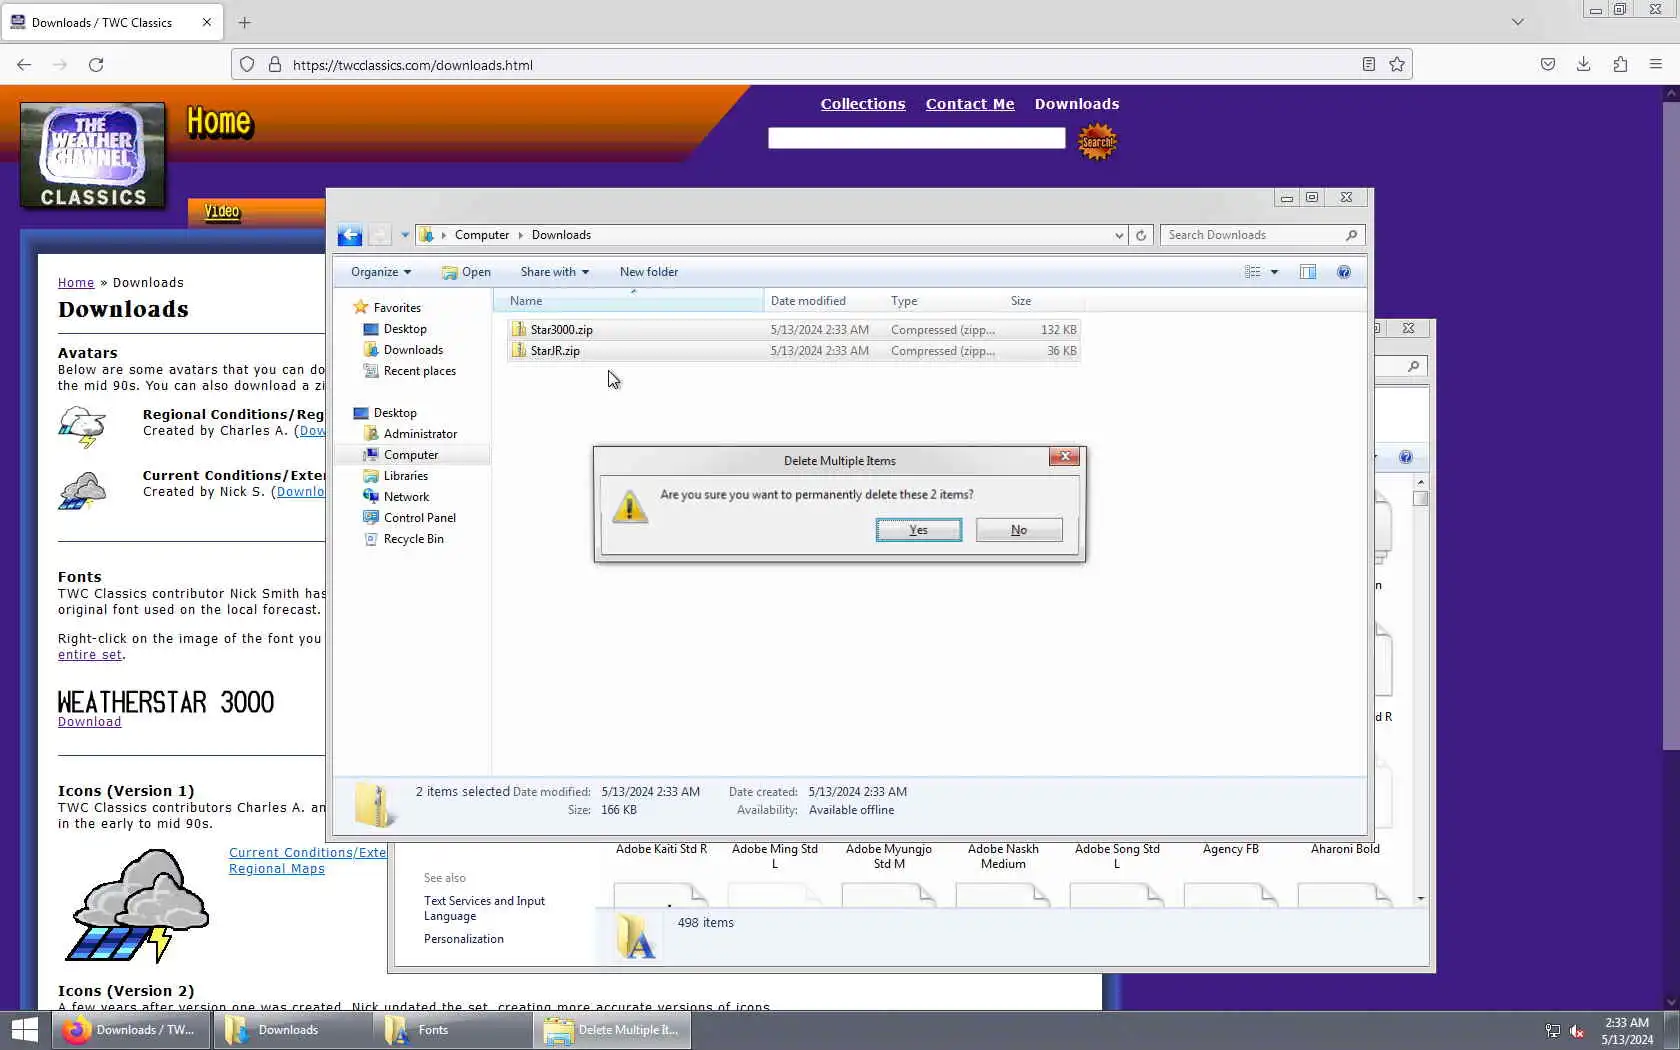Screen dimensions: 1680x1050
Task: Open the Collections page link
Action: pyautogui.click(x=863, y=104)
